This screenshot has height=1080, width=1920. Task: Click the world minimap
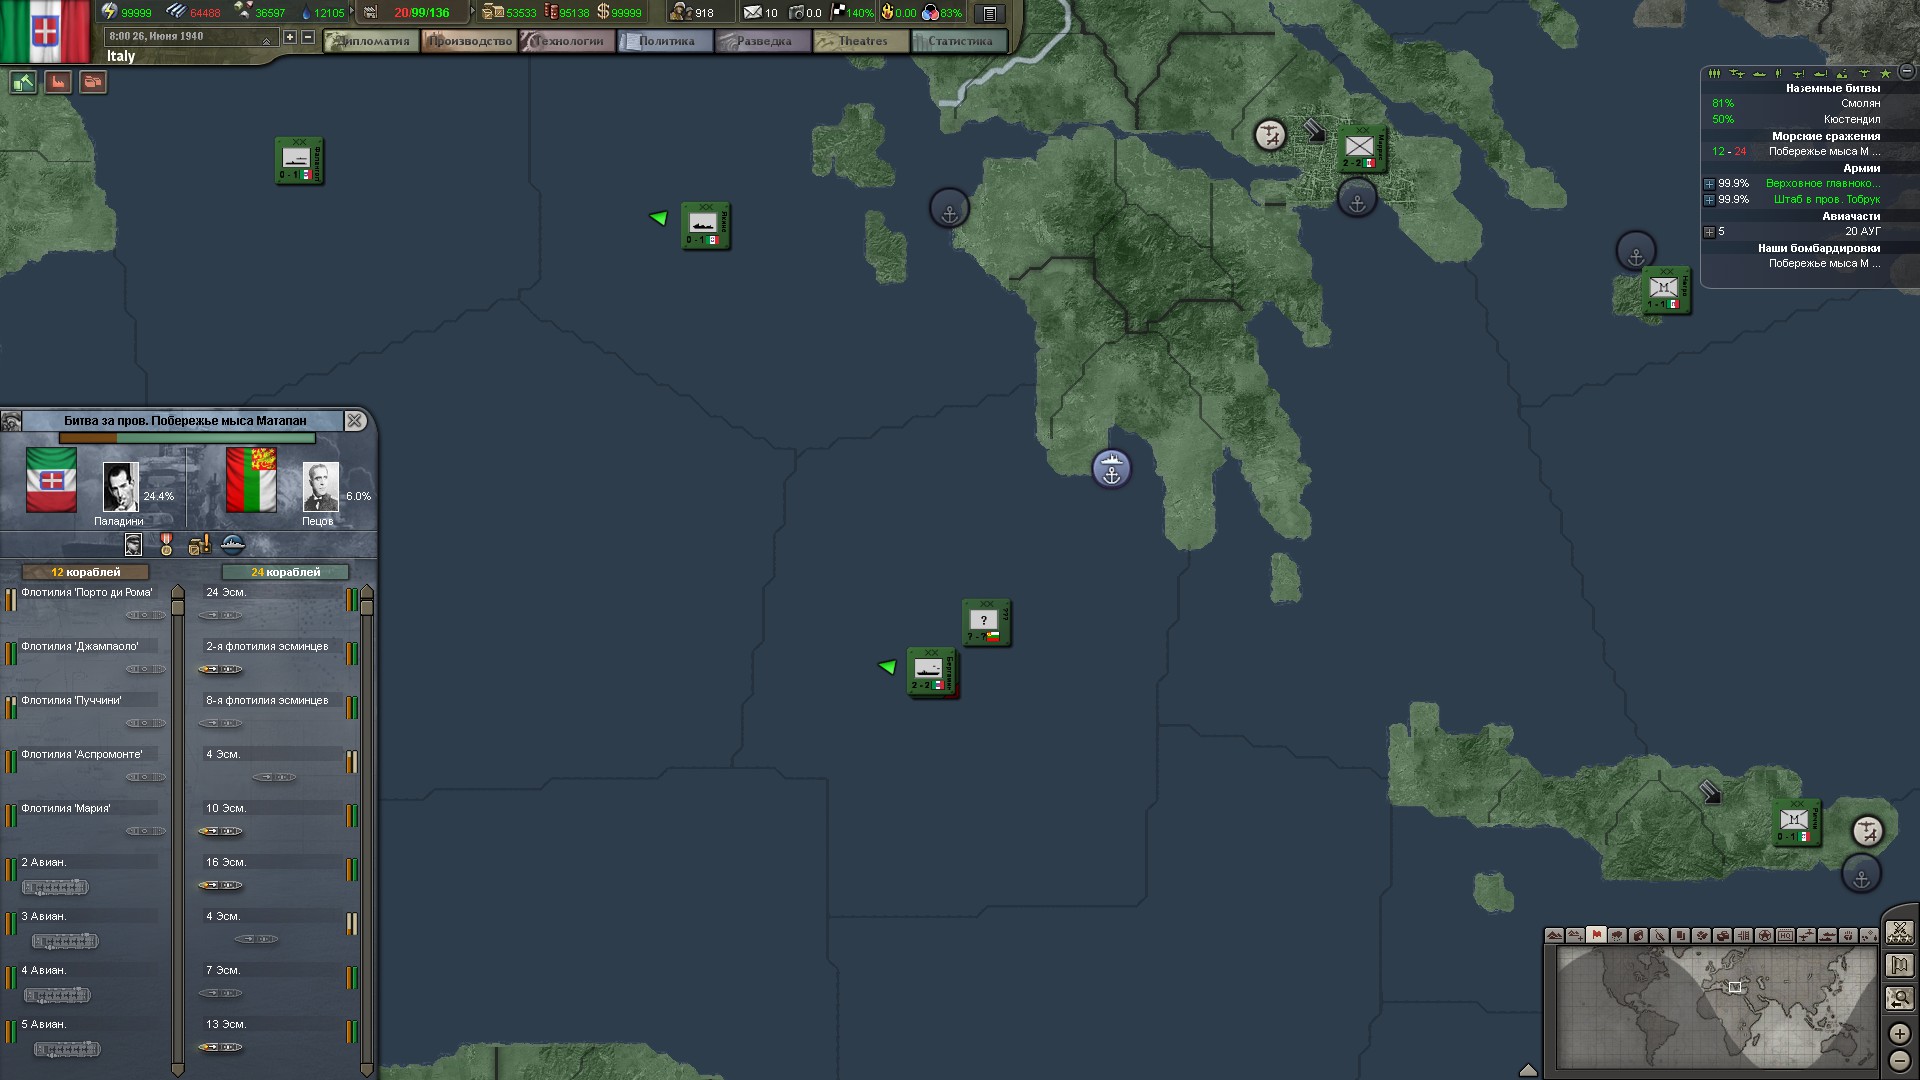(x=1715, y=1005)
